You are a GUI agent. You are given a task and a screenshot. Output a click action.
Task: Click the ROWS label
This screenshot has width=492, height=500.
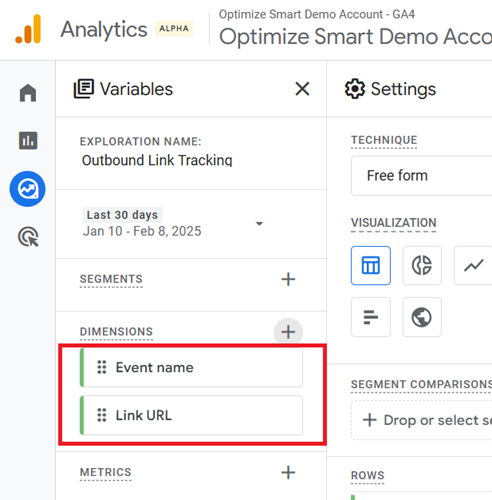368,475
